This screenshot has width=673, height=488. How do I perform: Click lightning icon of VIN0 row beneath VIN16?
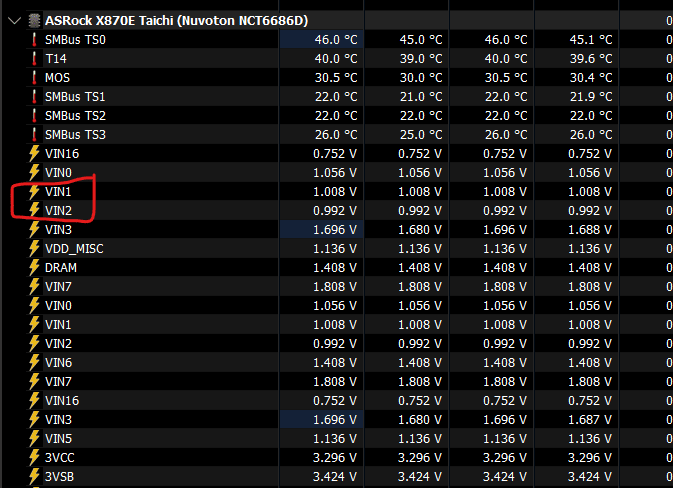(34, 173)
